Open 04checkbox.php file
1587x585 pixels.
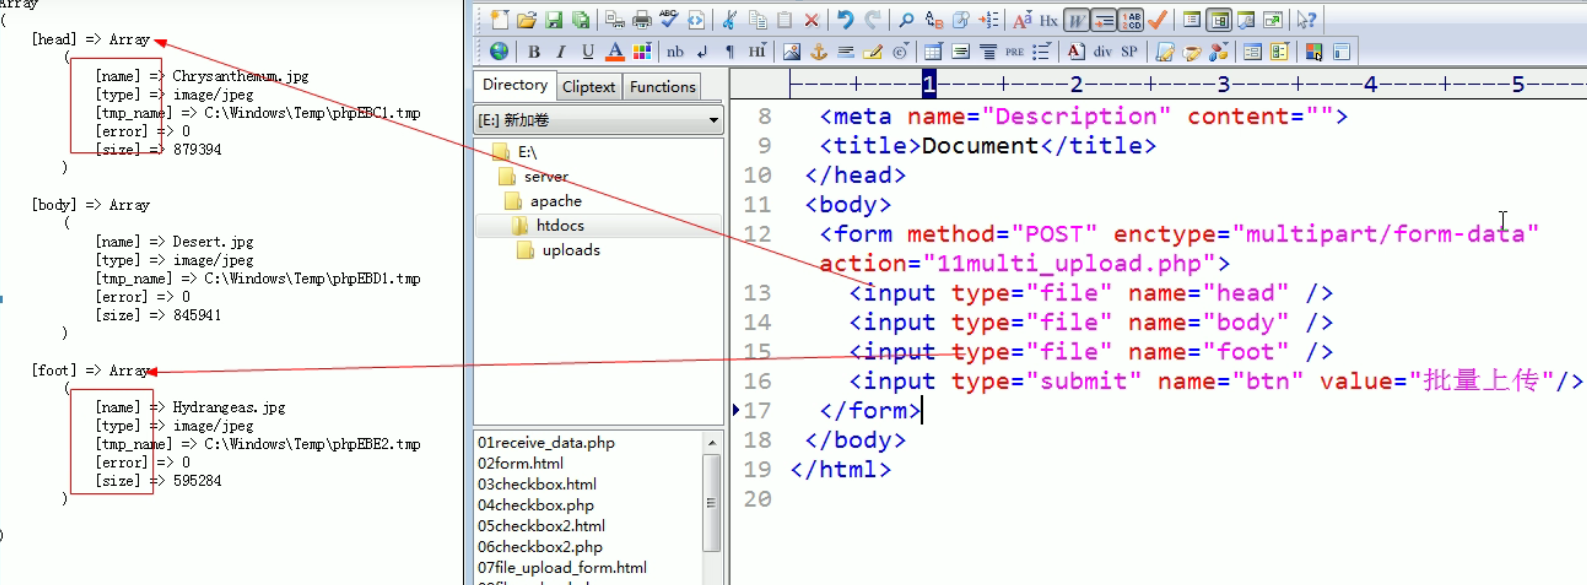tap(536, 505)
